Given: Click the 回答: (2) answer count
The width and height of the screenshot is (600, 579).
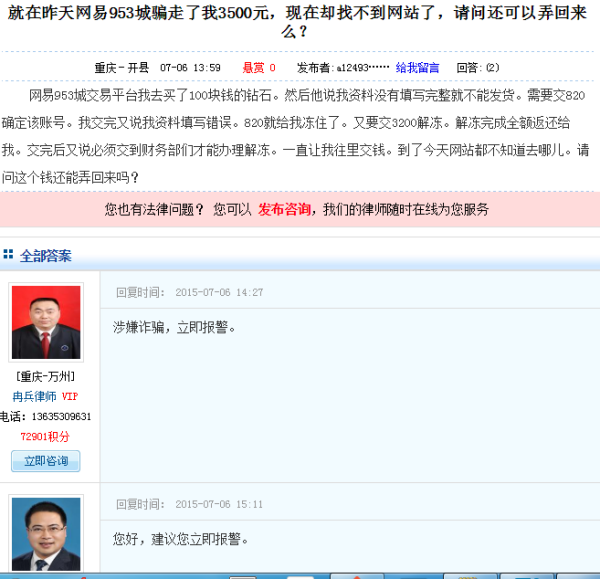Looking at the screenshot, I should [478, 68].
